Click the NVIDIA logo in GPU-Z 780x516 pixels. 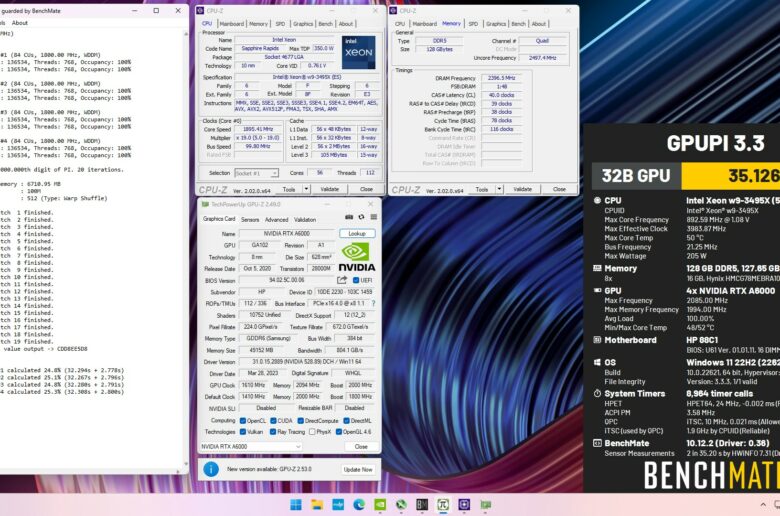coord(357,257)
